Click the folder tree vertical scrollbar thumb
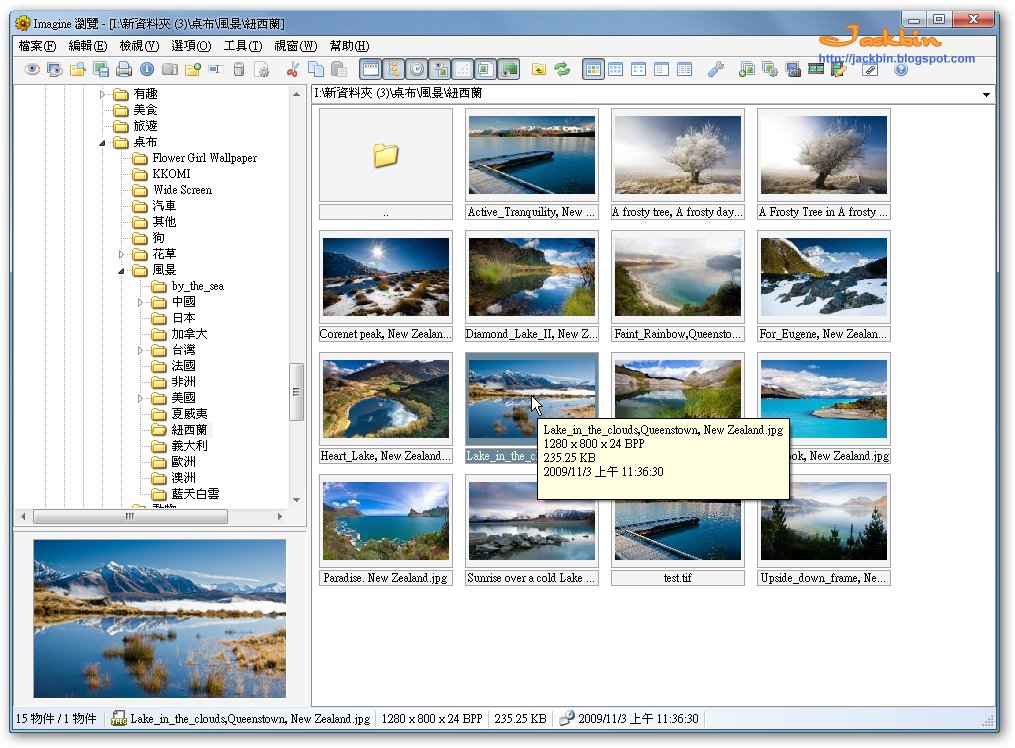This screenshot has height=748, width=1015. 296,392
